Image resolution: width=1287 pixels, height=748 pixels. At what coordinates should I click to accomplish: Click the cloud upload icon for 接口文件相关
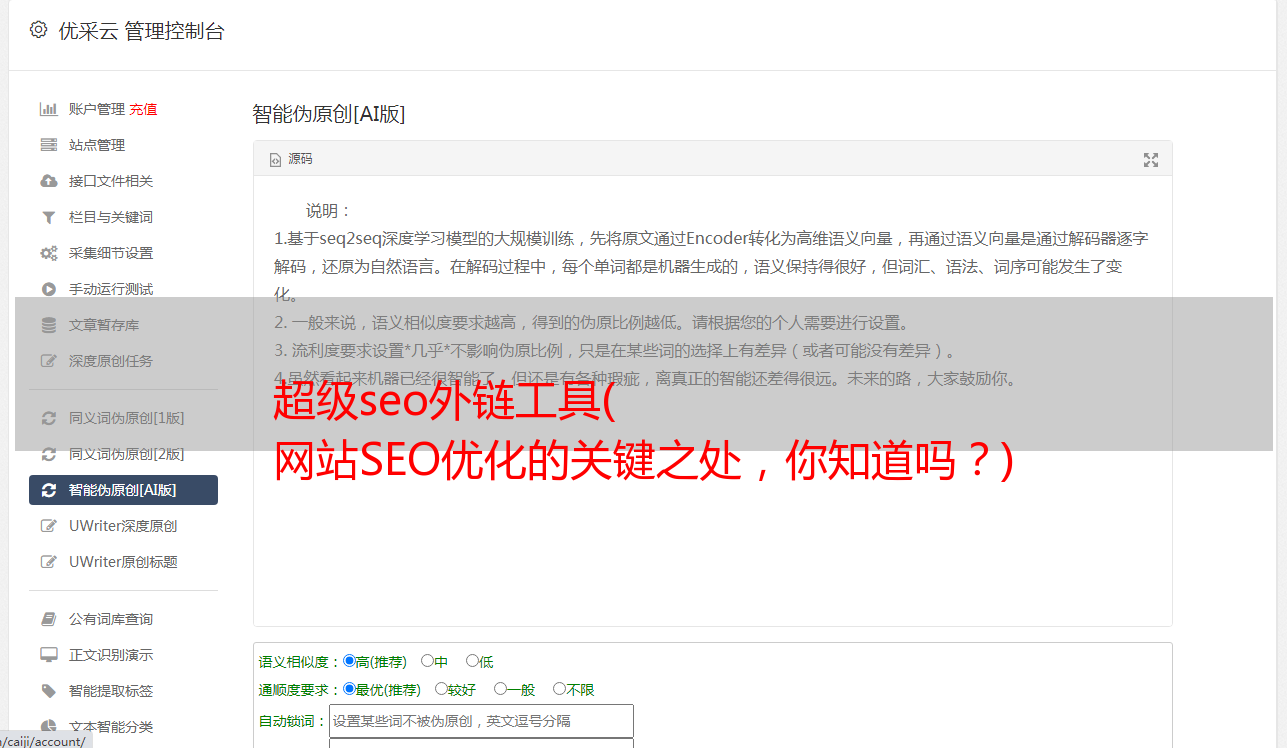pyautogui.click(x=48, y=181)
